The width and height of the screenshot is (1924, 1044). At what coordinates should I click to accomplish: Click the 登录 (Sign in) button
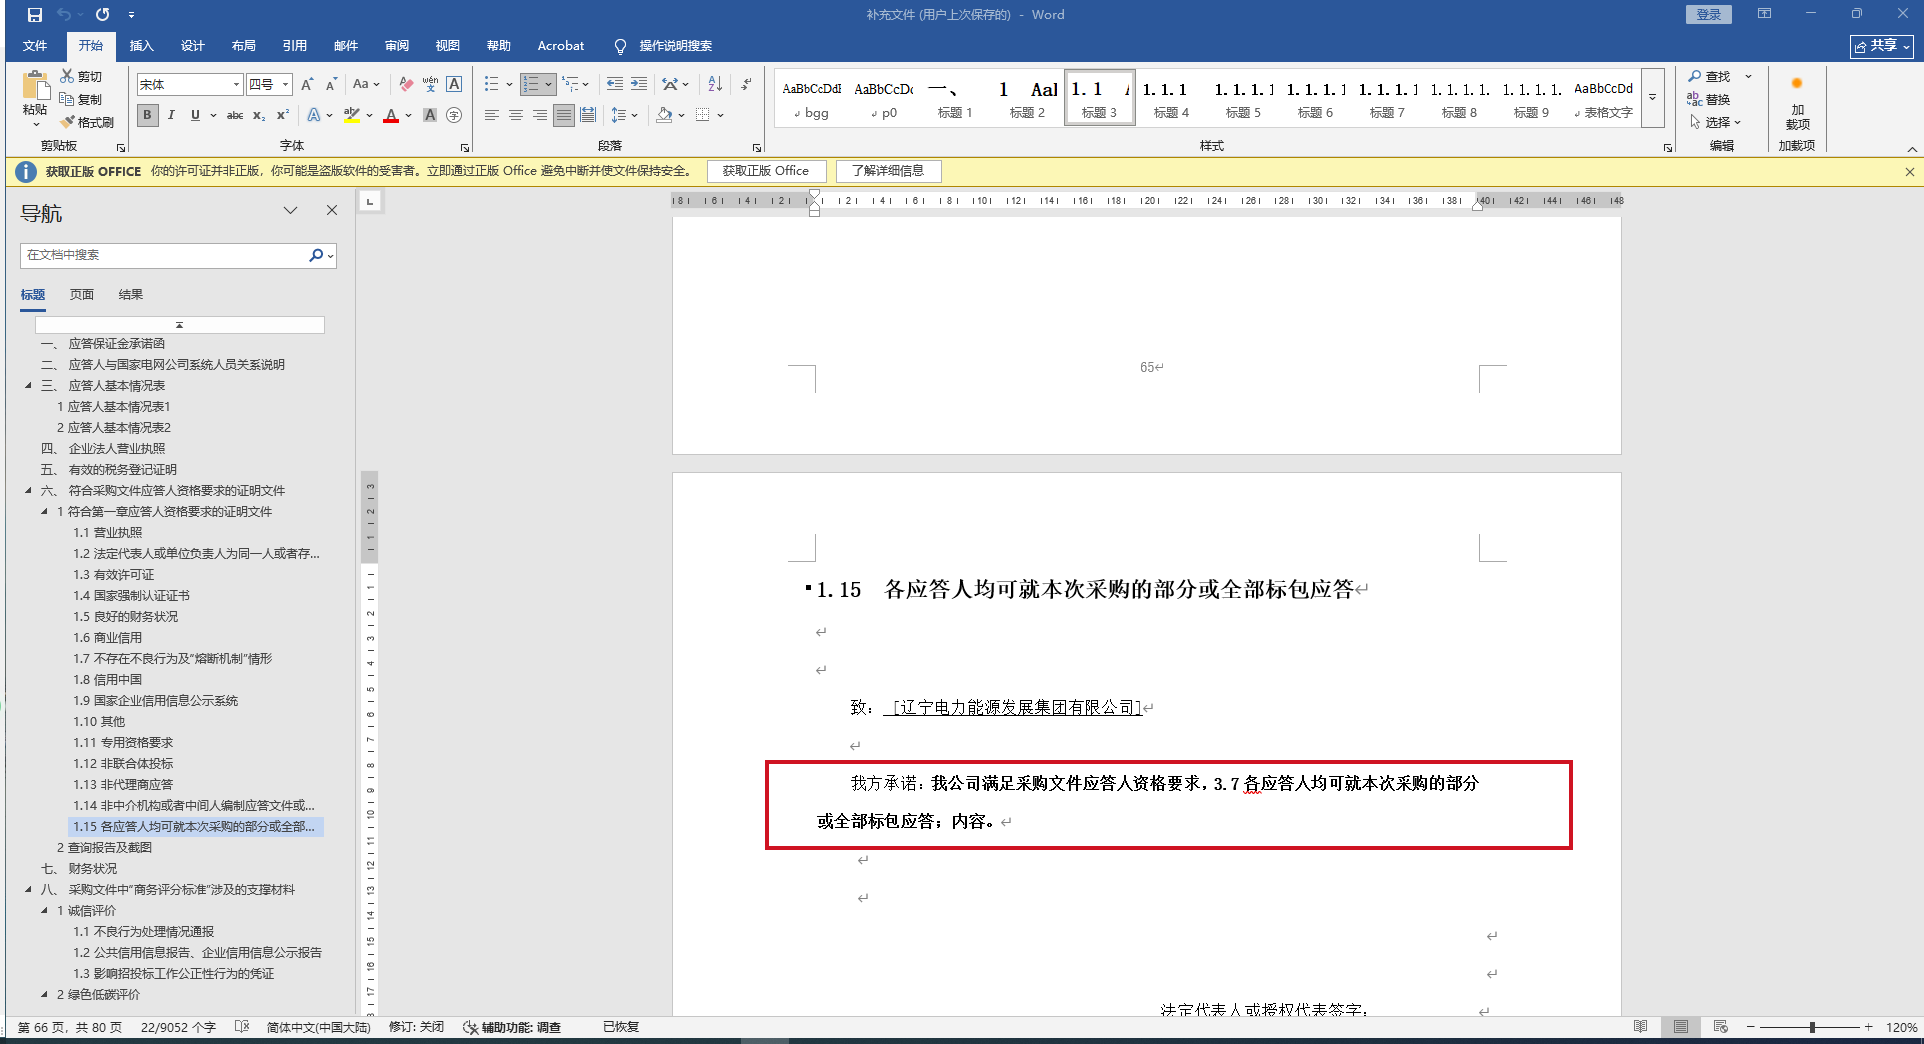point(1708,14)
